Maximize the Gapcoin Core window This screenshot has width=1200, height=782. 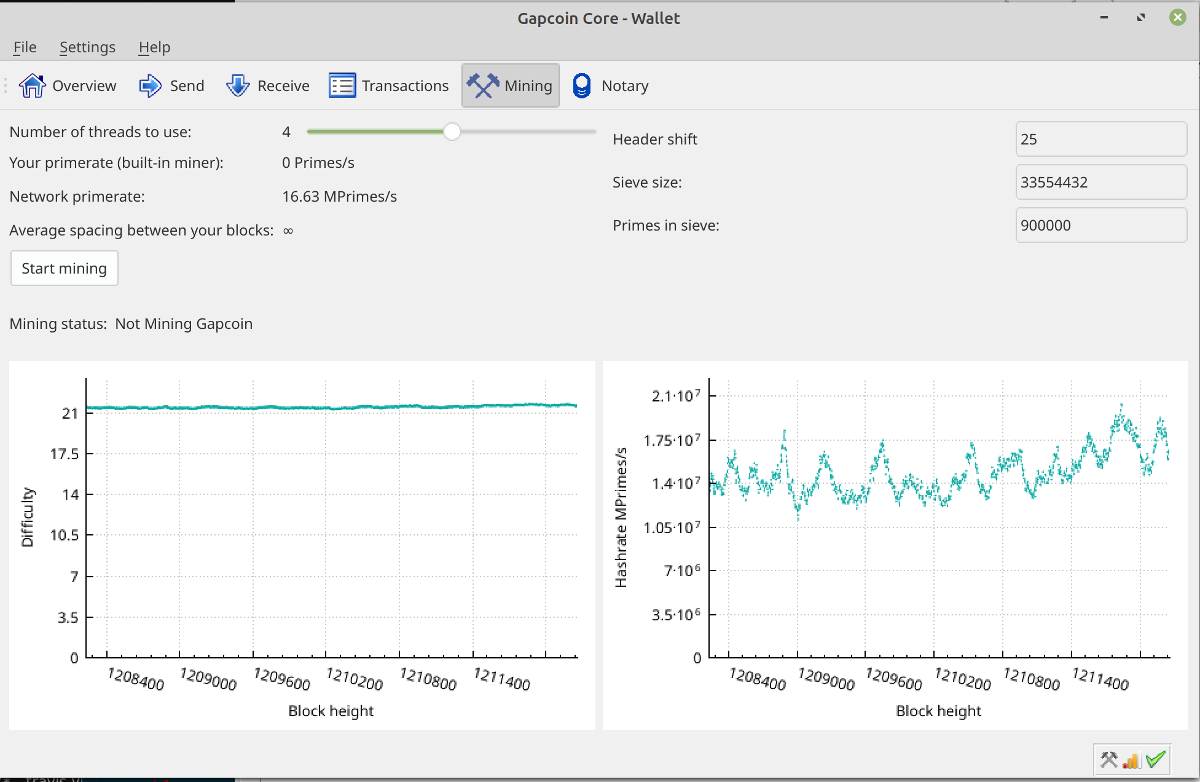coord(1140,18)
